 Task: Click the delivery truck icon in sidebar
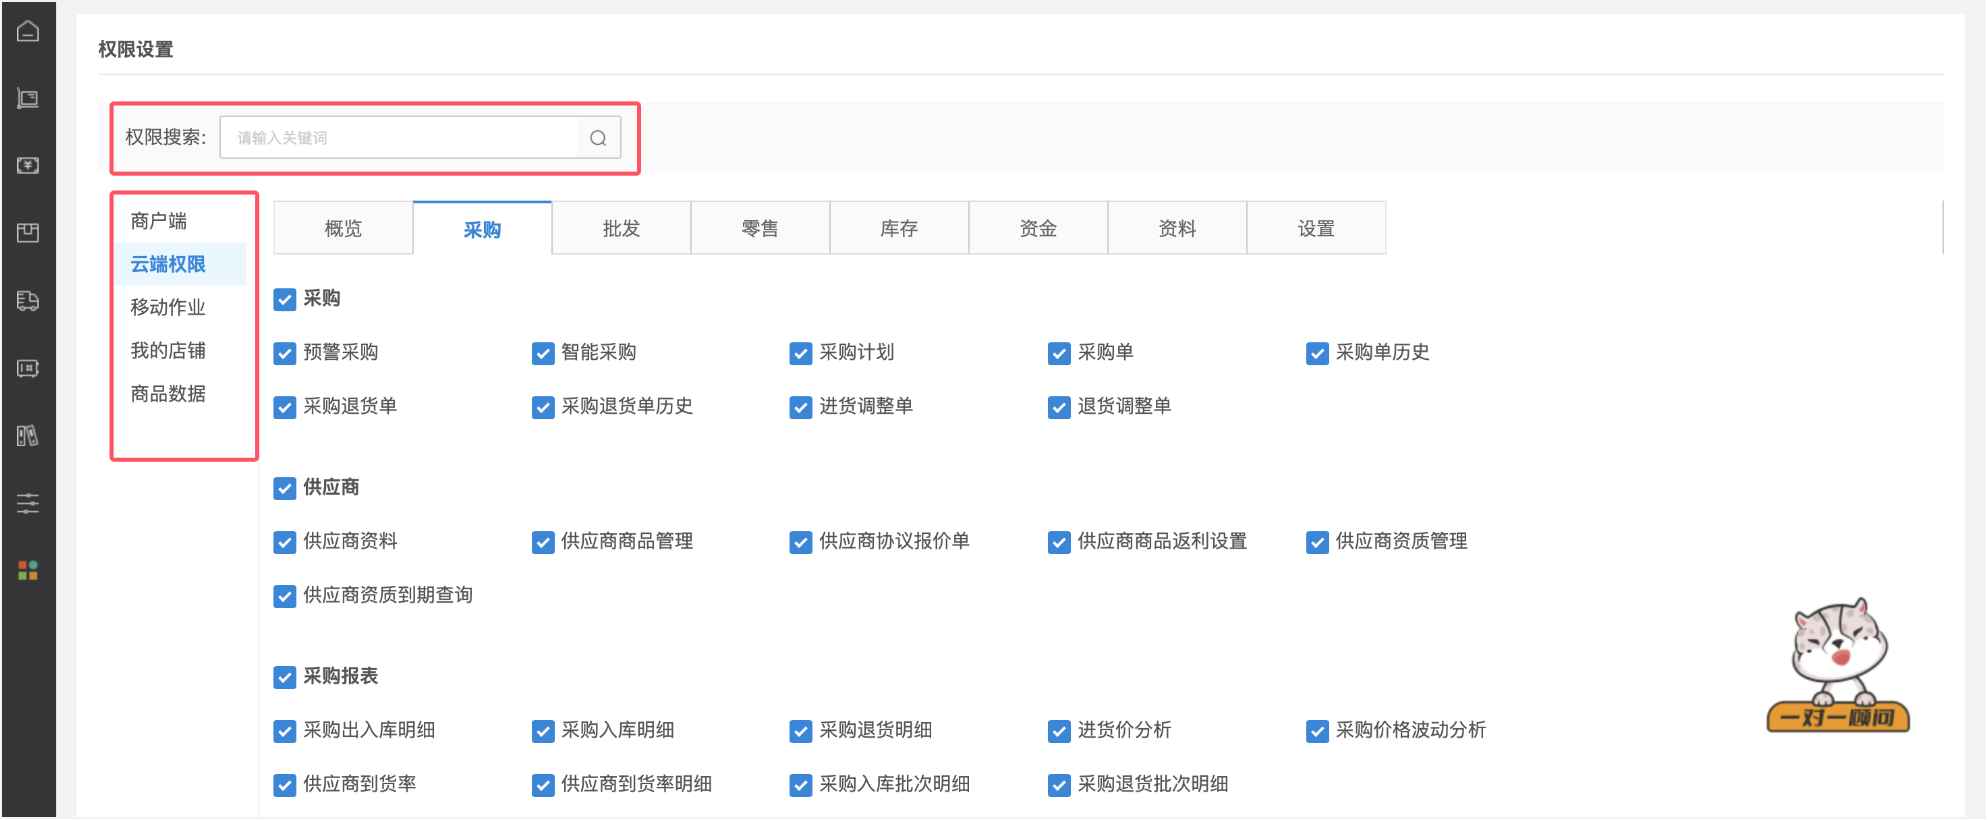(28, 301)
